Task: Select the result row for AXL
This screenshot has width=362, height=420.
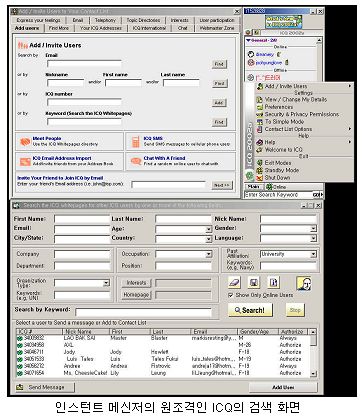Action: coord(163,345)
